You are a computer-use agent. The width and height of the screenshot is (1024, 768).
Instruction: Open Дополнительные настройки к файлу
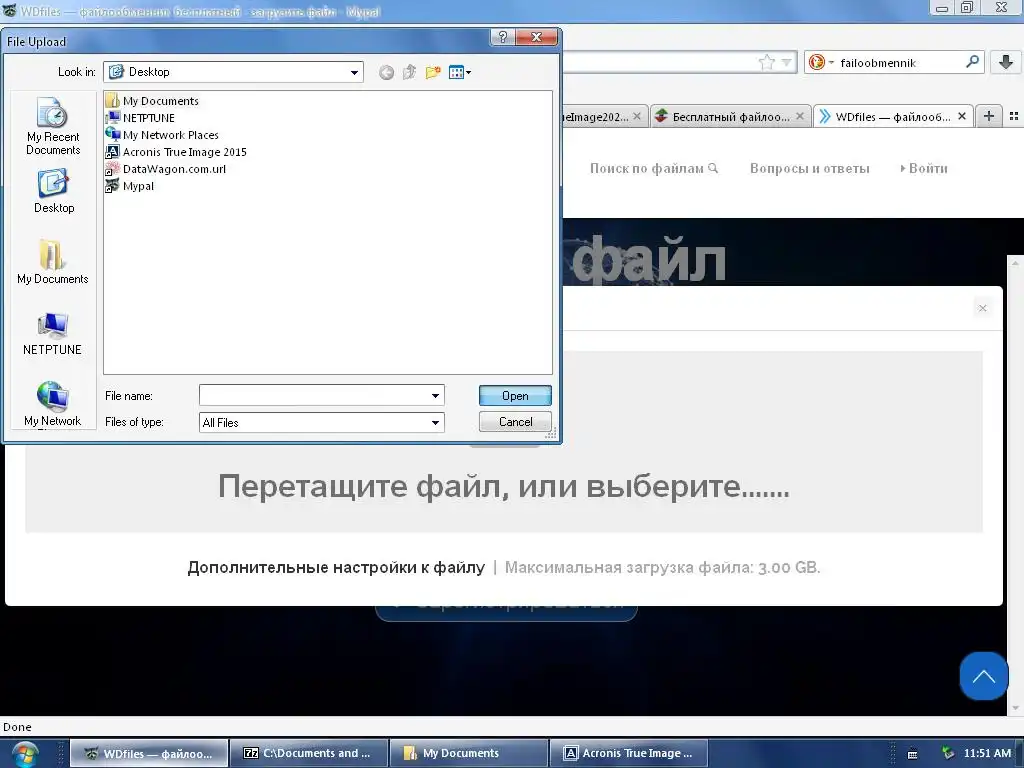tap(336, 568)
